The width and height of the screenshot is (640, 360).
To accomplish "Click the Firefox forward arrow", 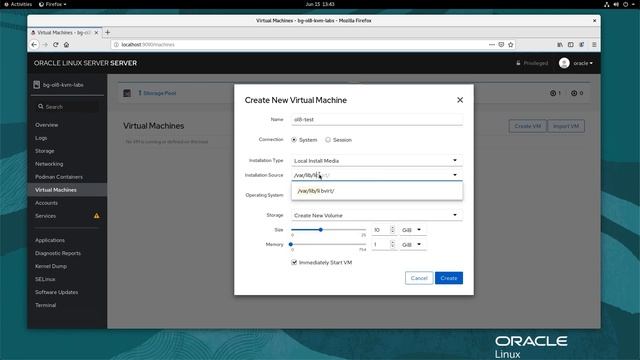I will [45, 44].
